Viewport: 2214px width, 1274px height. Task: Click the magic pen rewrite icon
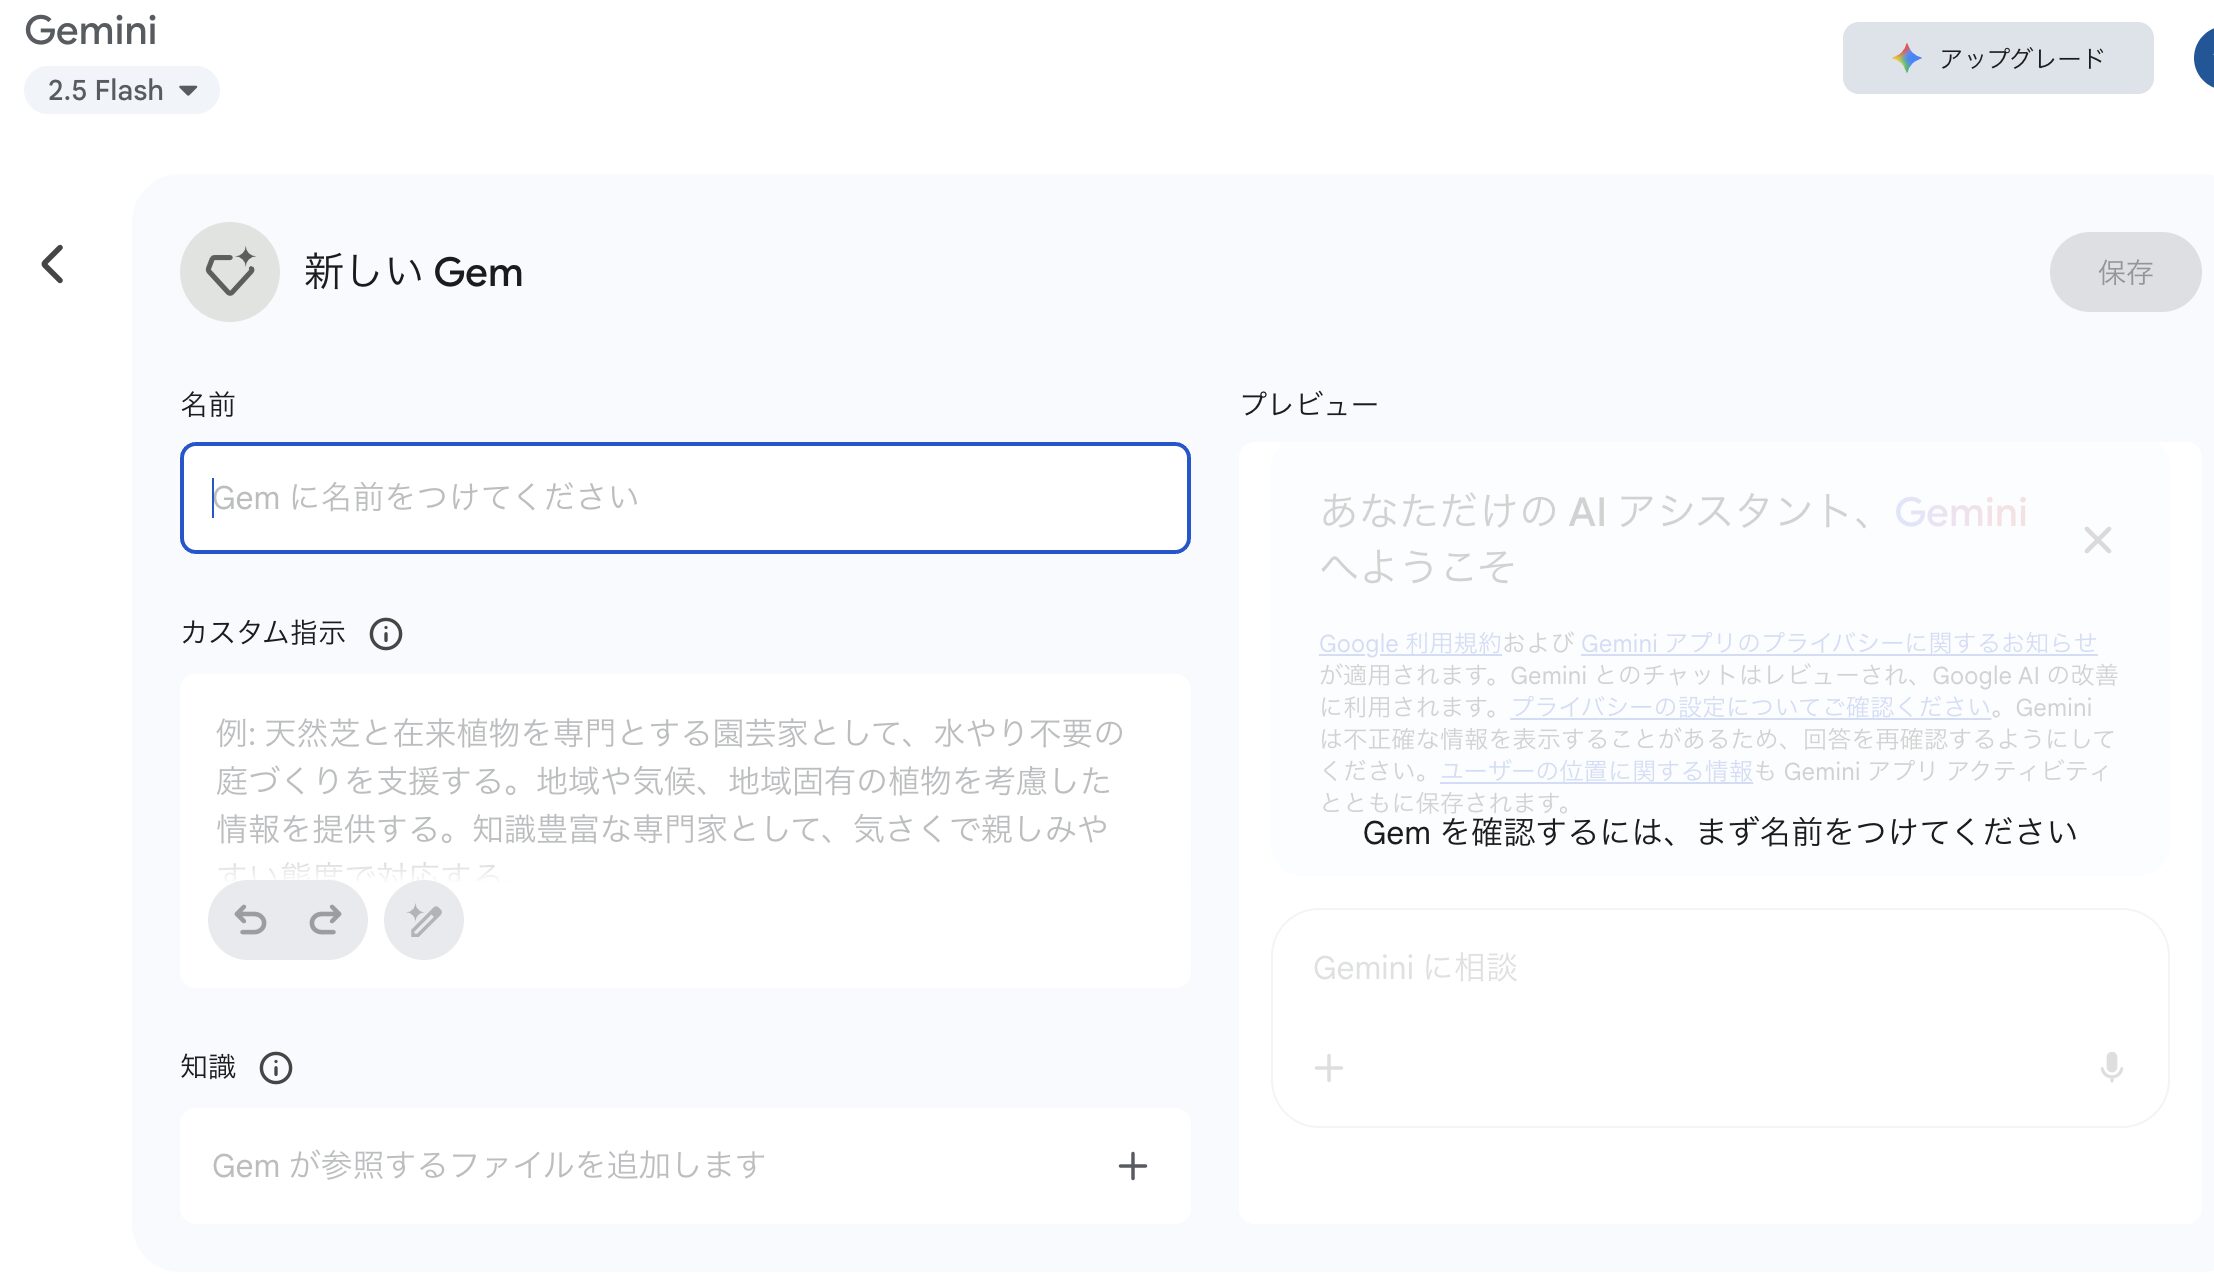[x=424, y=919]
